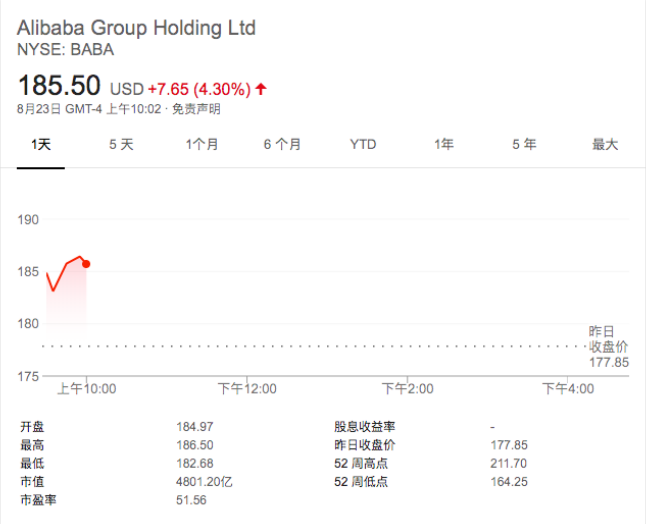
Task: Open the 1个月 chart range
Action: click(201, 145)
